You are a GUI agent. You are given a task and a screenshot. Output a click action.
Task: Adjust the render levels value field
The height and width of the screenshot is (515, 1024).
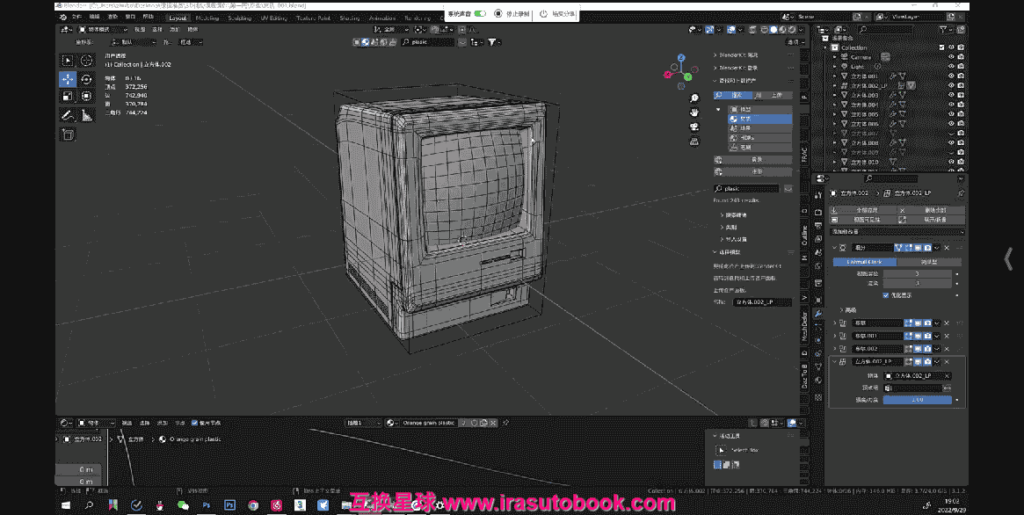pyautogui.click(x=917, y=283)
